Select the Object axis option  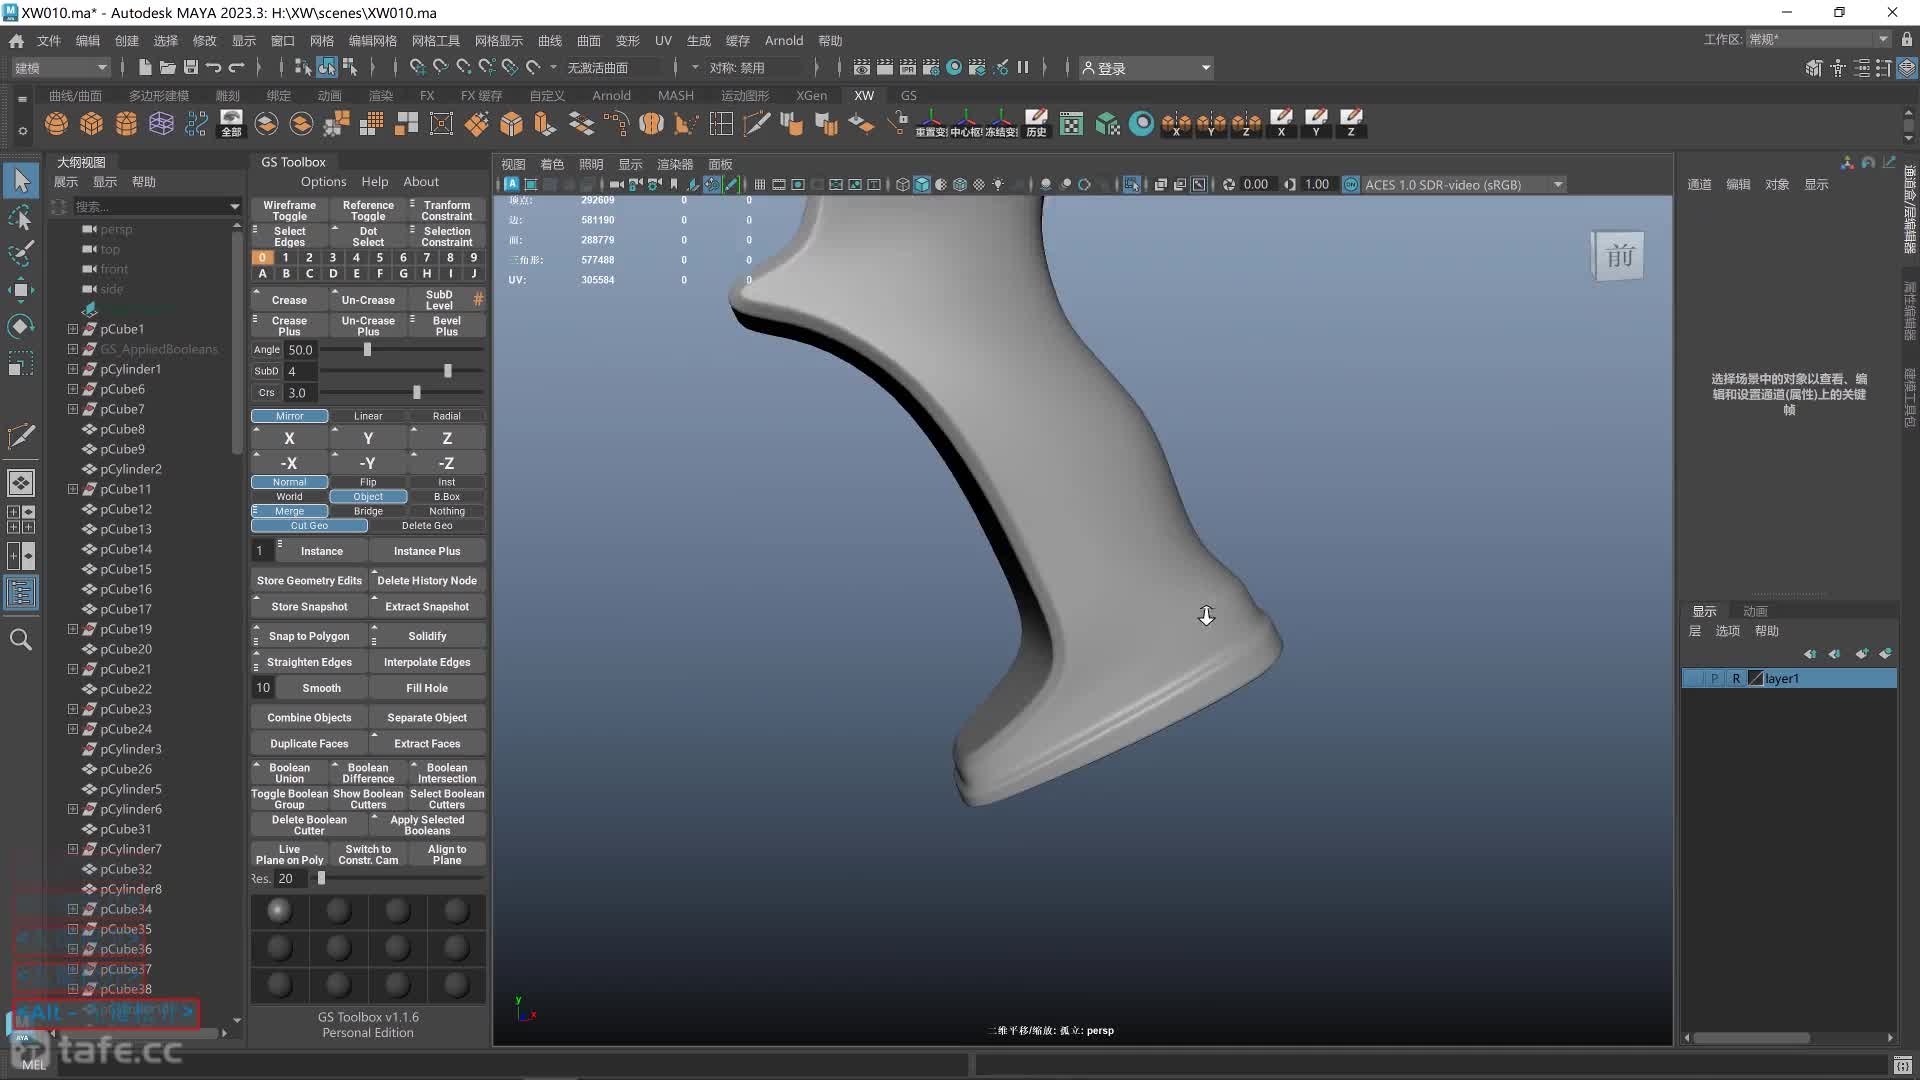coord(368,497)
